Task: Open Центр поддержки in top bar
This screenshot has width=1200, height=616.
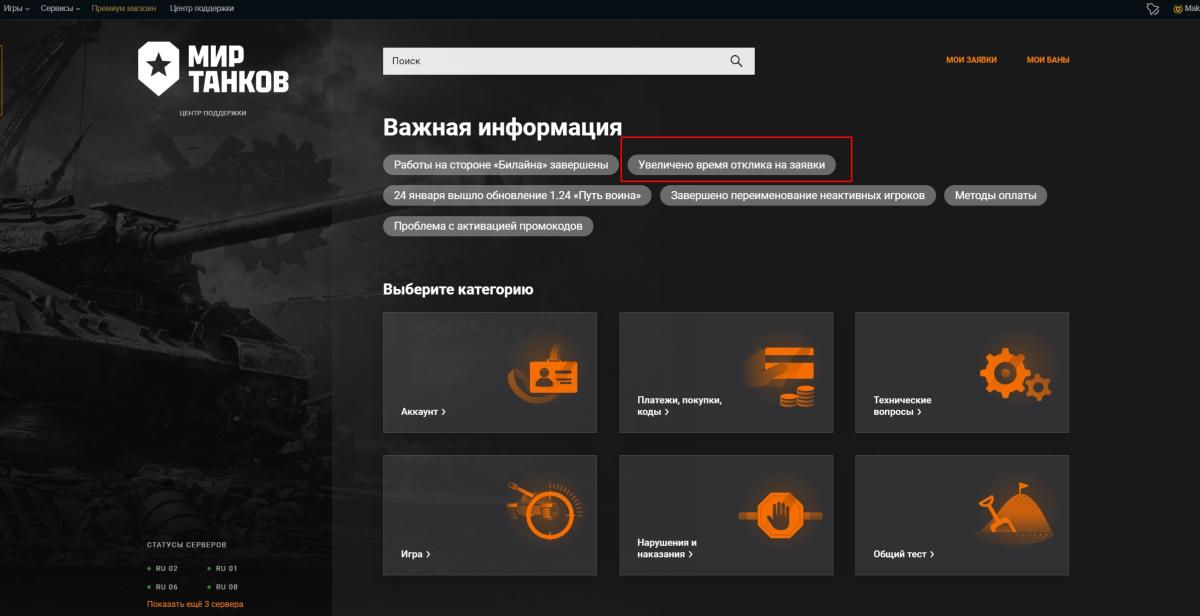Action: click(x=202, y=8)
